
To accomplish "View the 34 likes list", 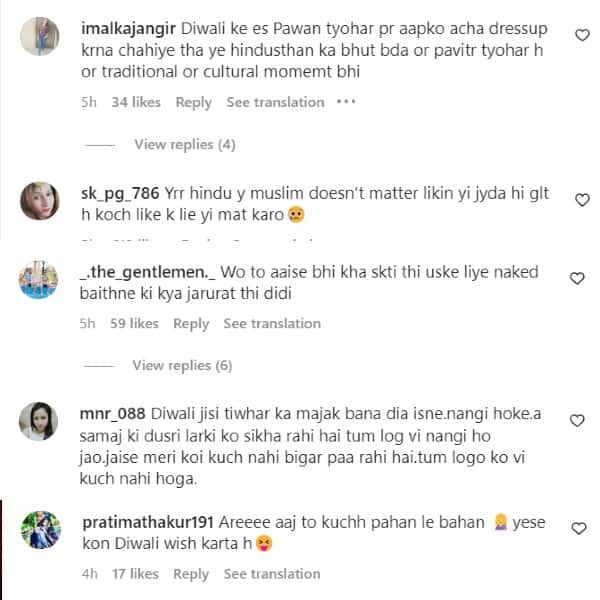I will pyautogui.click(x=136, y=102).
